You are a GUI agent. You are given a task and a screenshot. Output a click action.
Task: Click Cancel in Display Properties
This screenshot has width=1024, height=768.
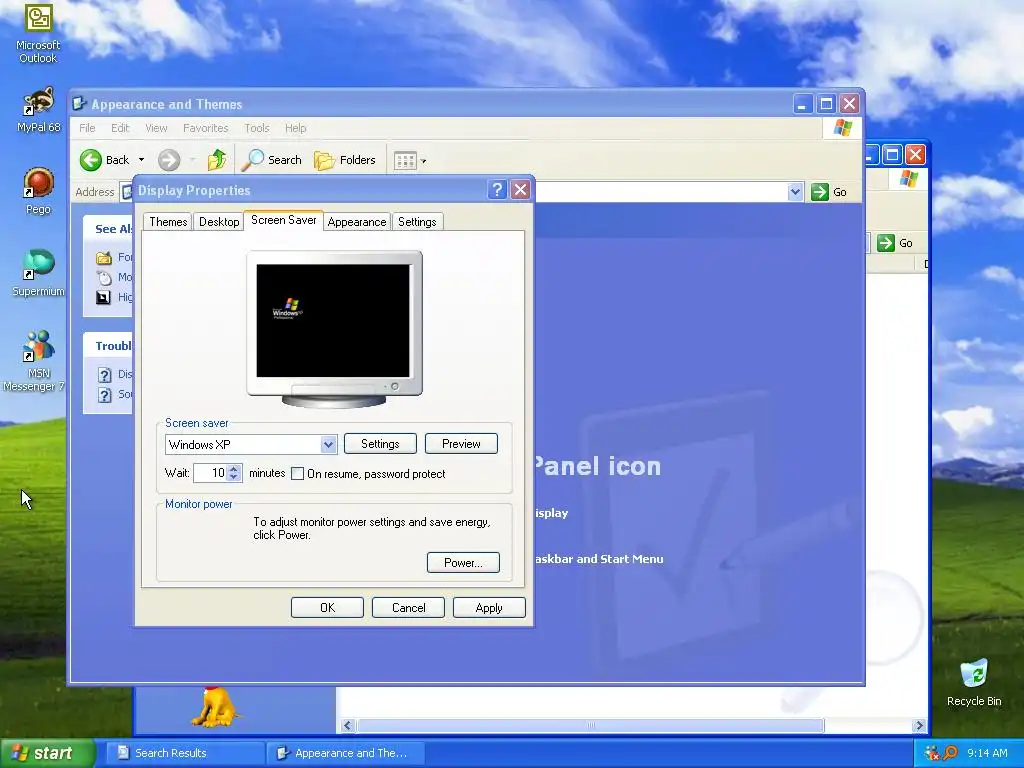point(408,608)
